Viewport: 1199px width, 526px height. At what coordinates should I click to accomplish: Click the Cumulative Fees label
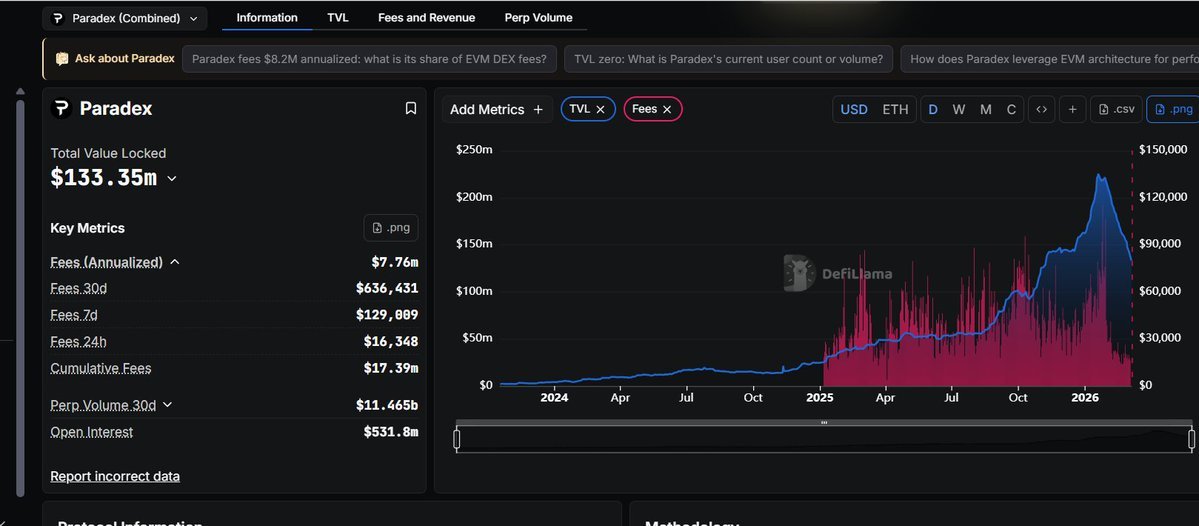tap(101, 368)
